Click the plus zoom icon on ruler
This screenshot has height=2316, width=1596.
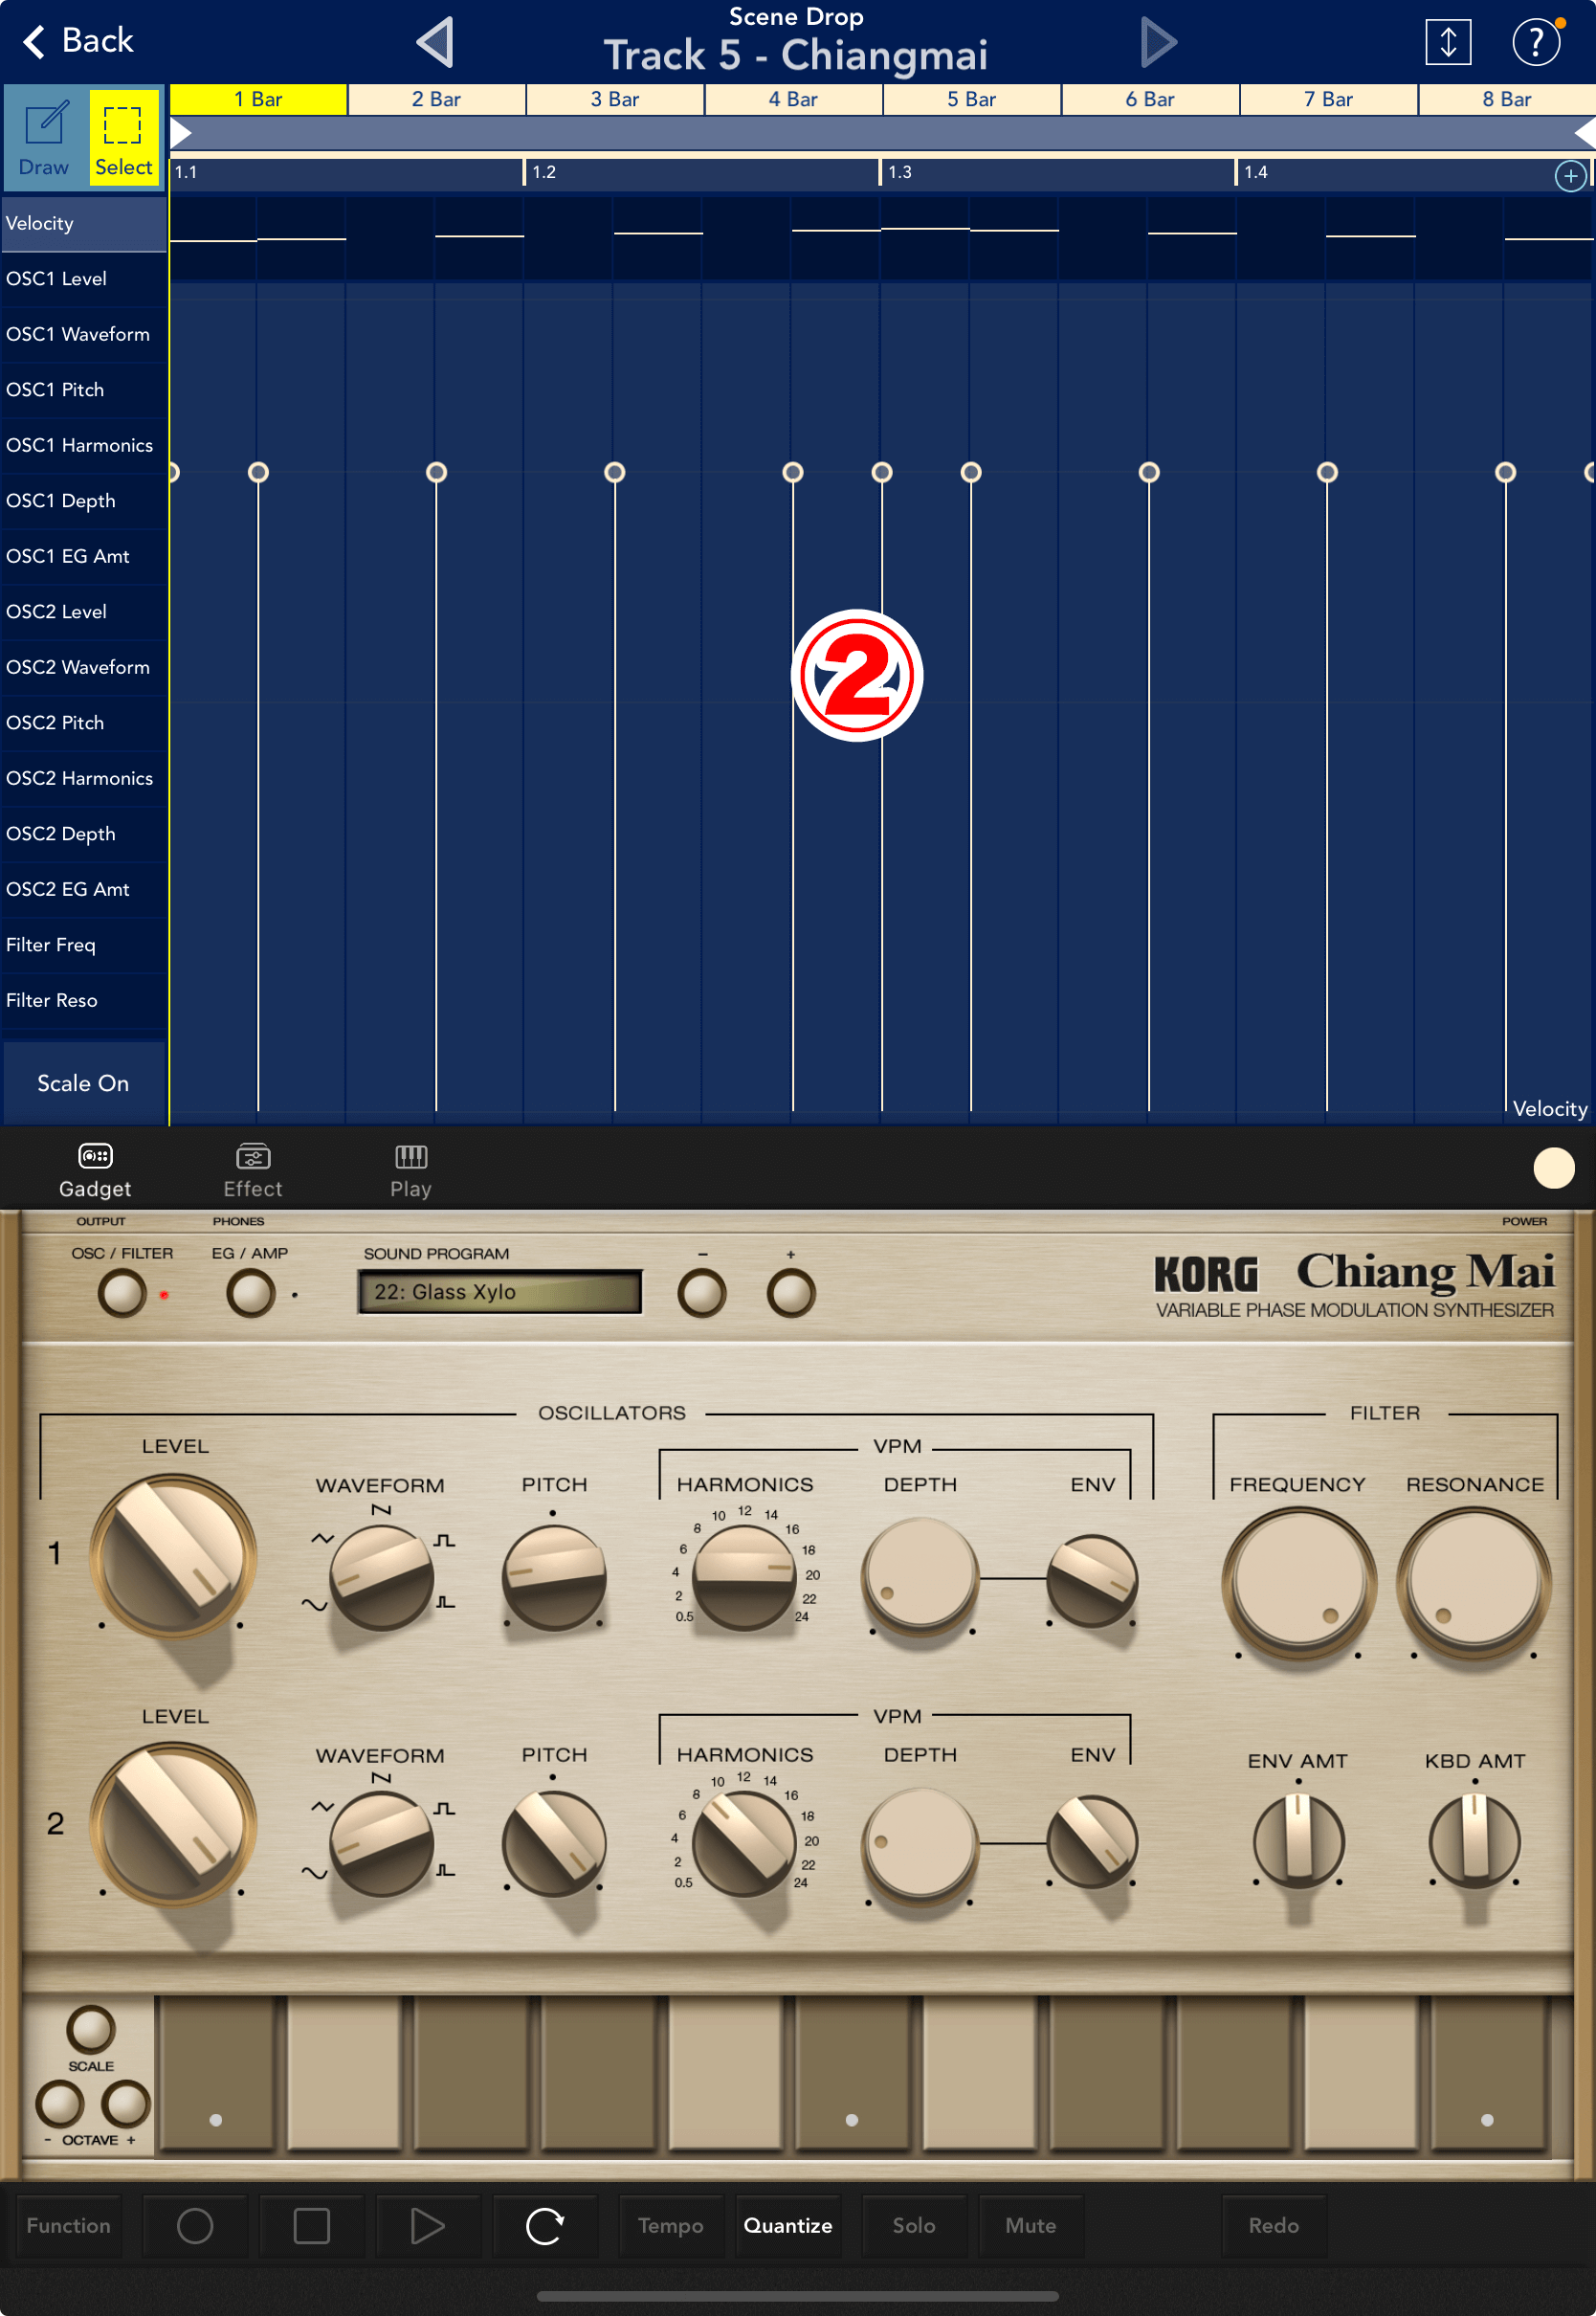[x=1570, y=176]
